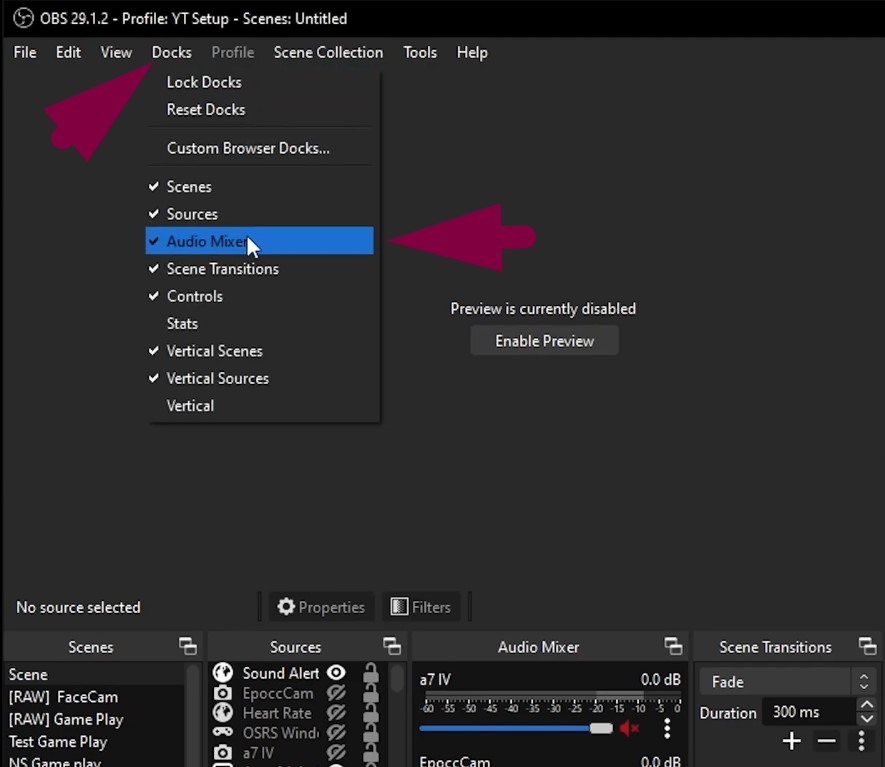Viewport: 885px width, 767px height.
Task: Choose Reset Docks menu entry
Action: [x=260, y=109]
